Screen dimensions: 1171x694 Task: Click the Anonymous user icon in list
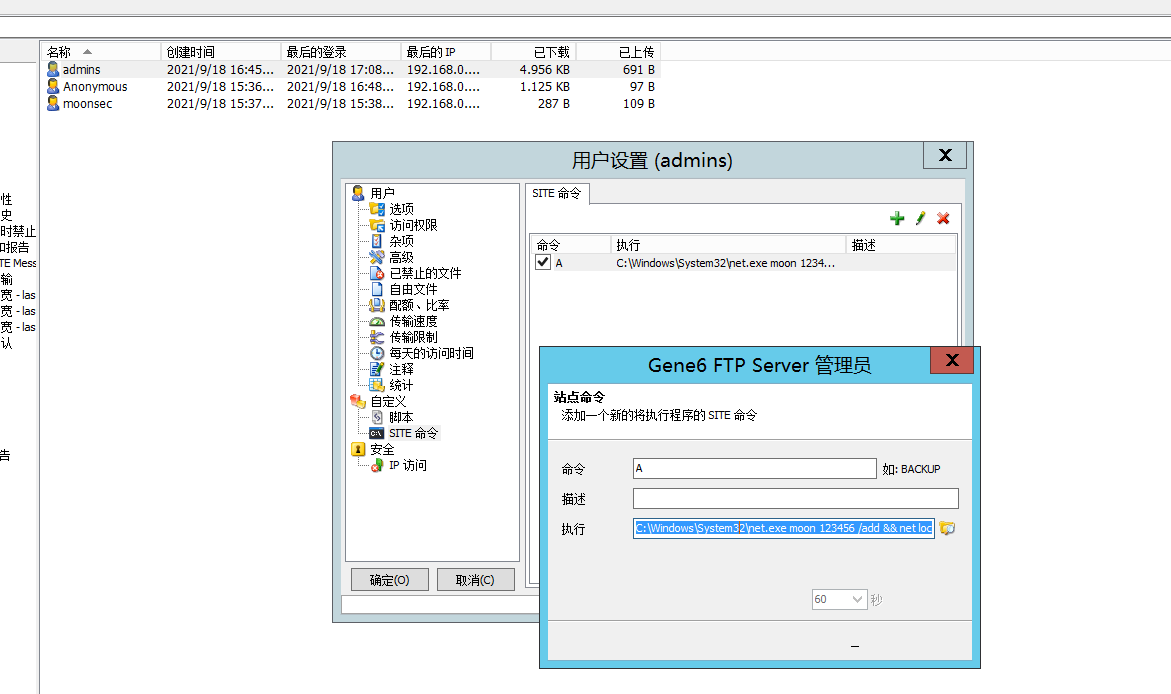[53, 86]
